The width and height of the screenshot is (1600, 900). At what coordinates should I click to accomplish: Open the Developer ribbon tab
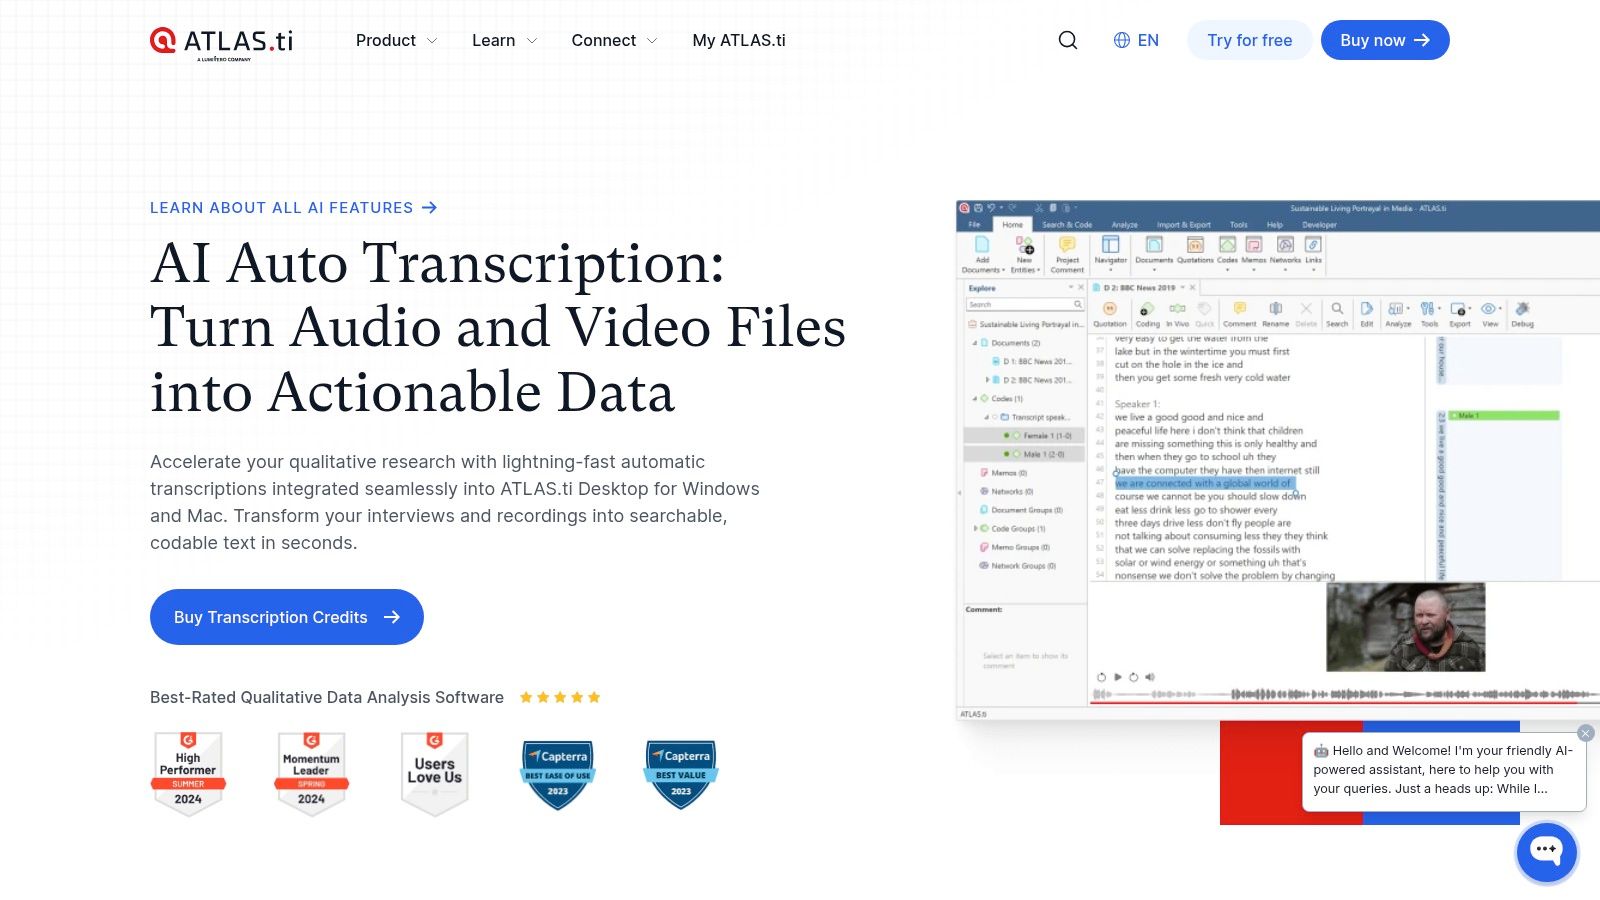pyautogui.click(x=1319, y=225)
